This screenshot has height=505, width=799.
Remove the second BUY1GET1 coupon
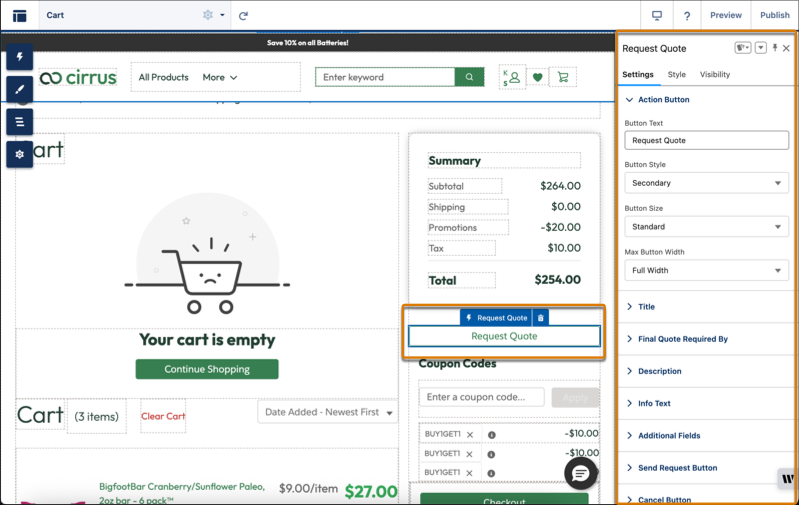click(469, 454)
